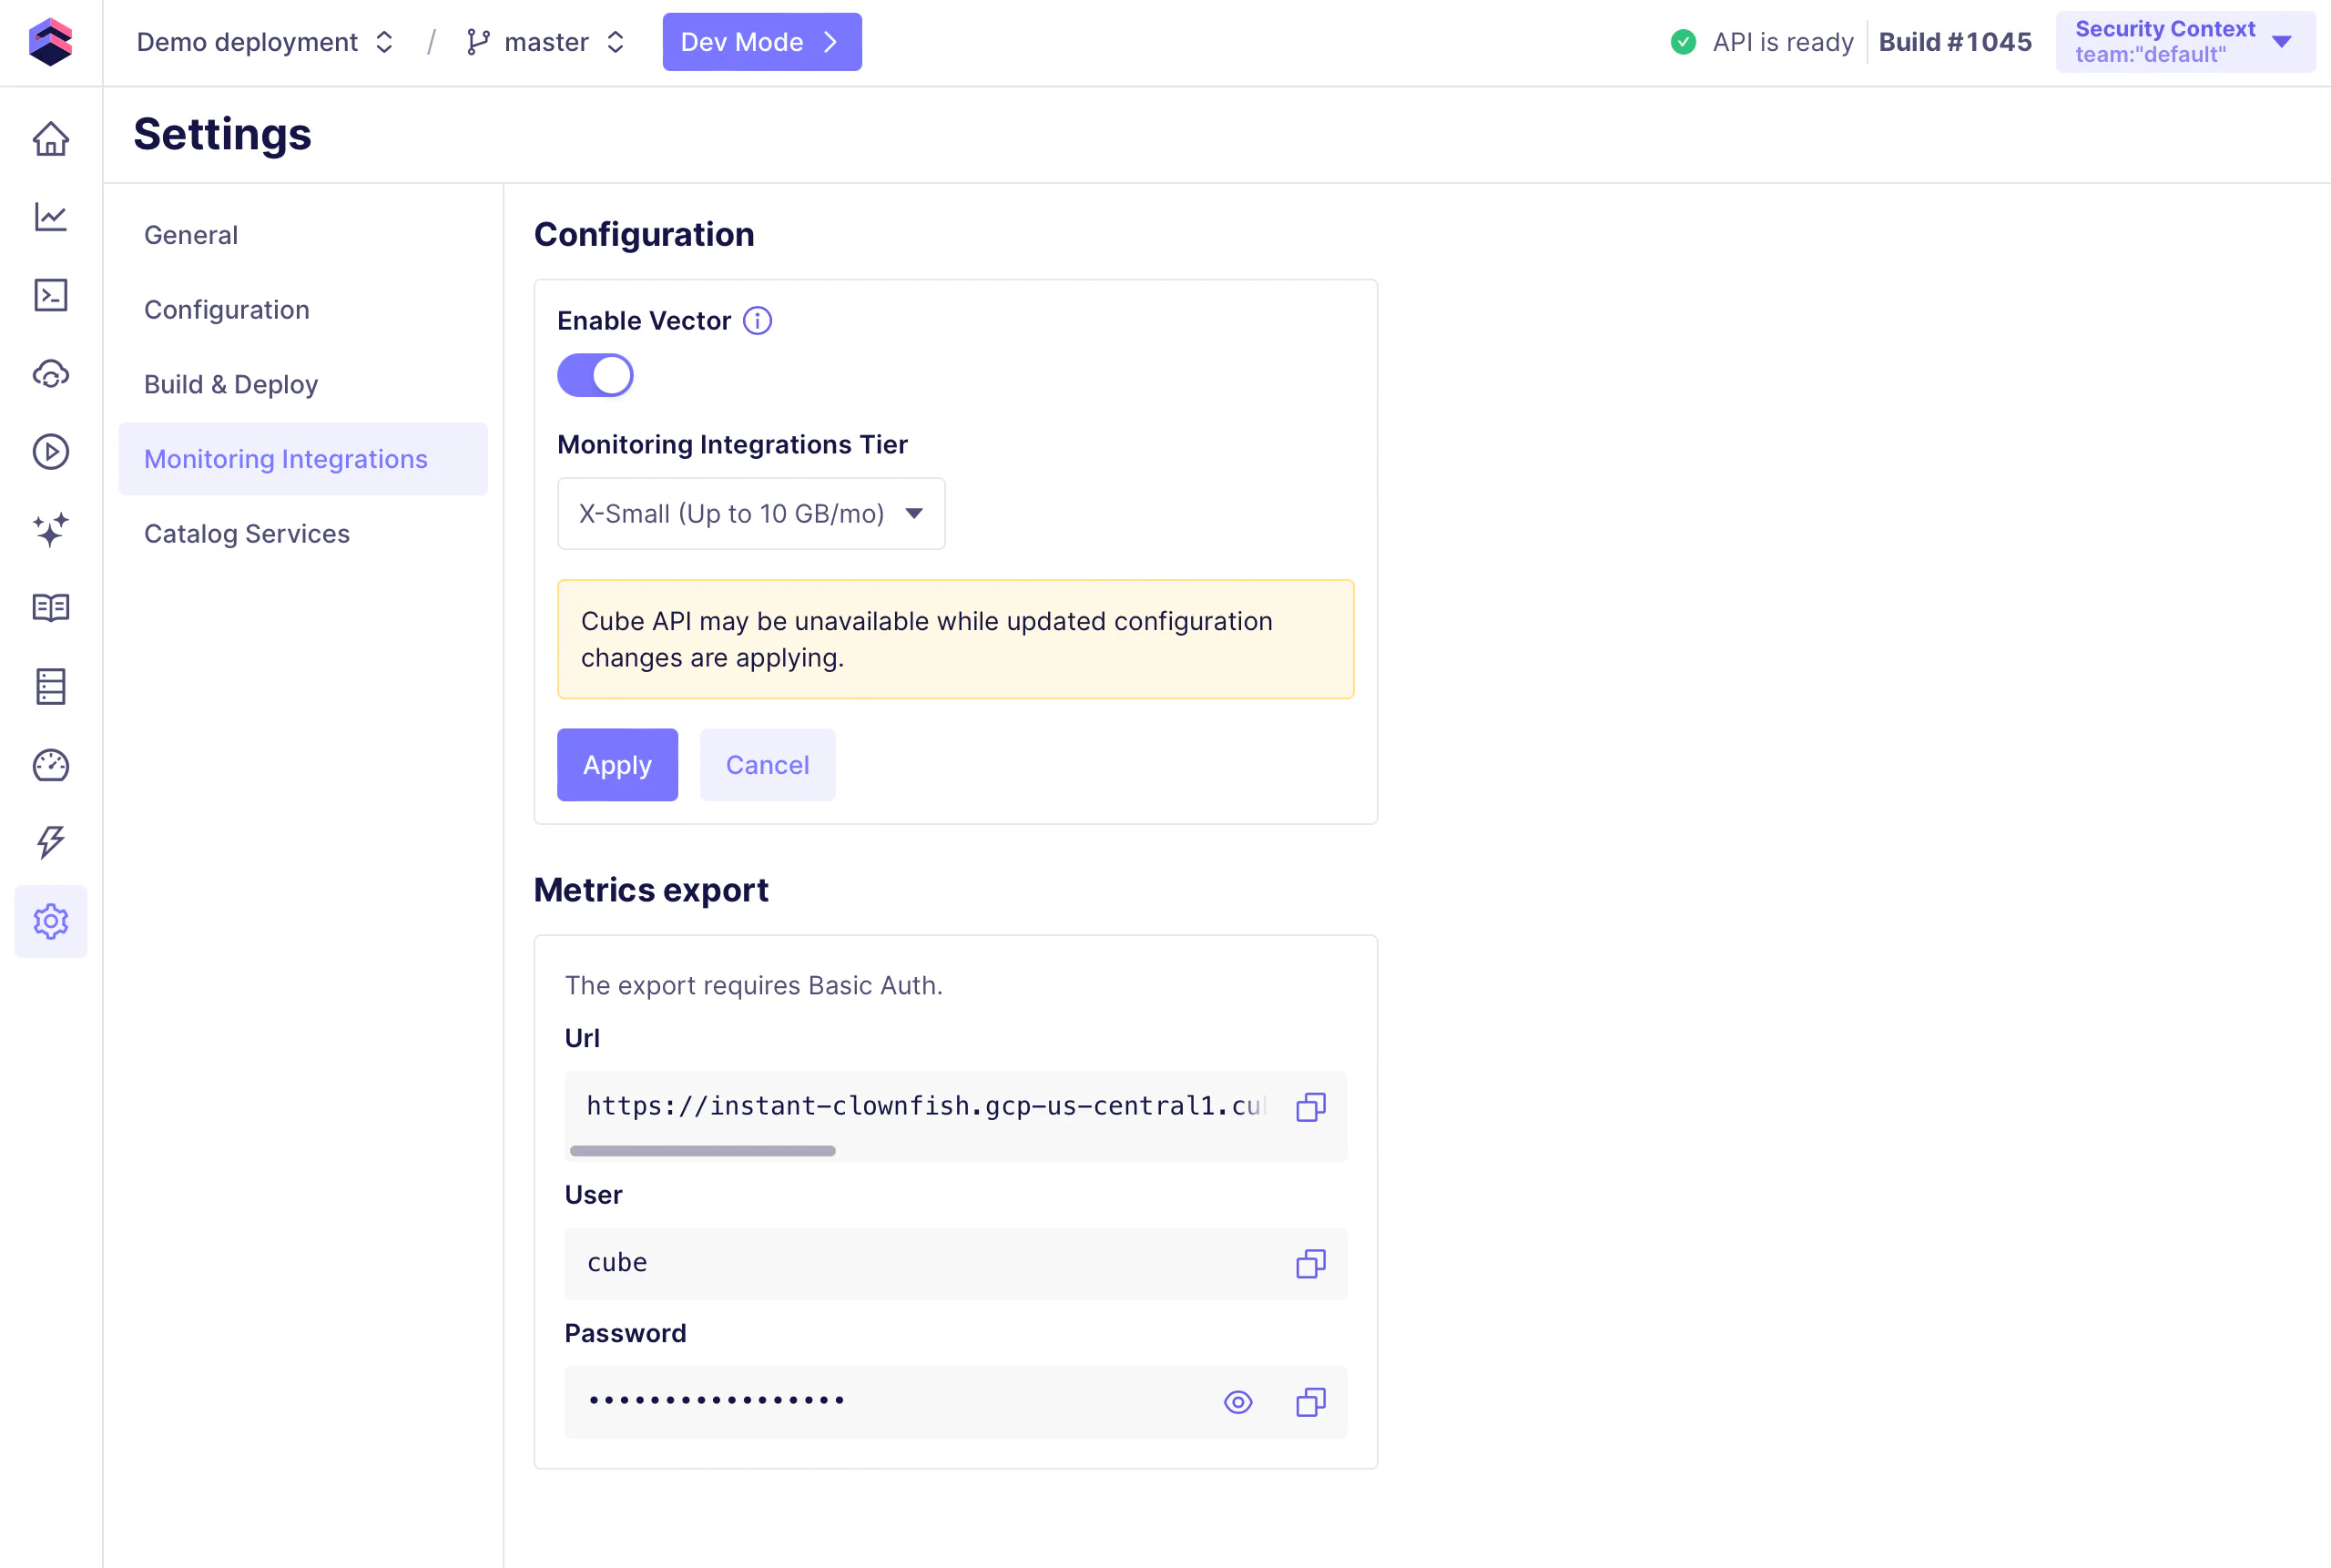Open the lightning bolt icon in the sidebar

click(50, 843)
